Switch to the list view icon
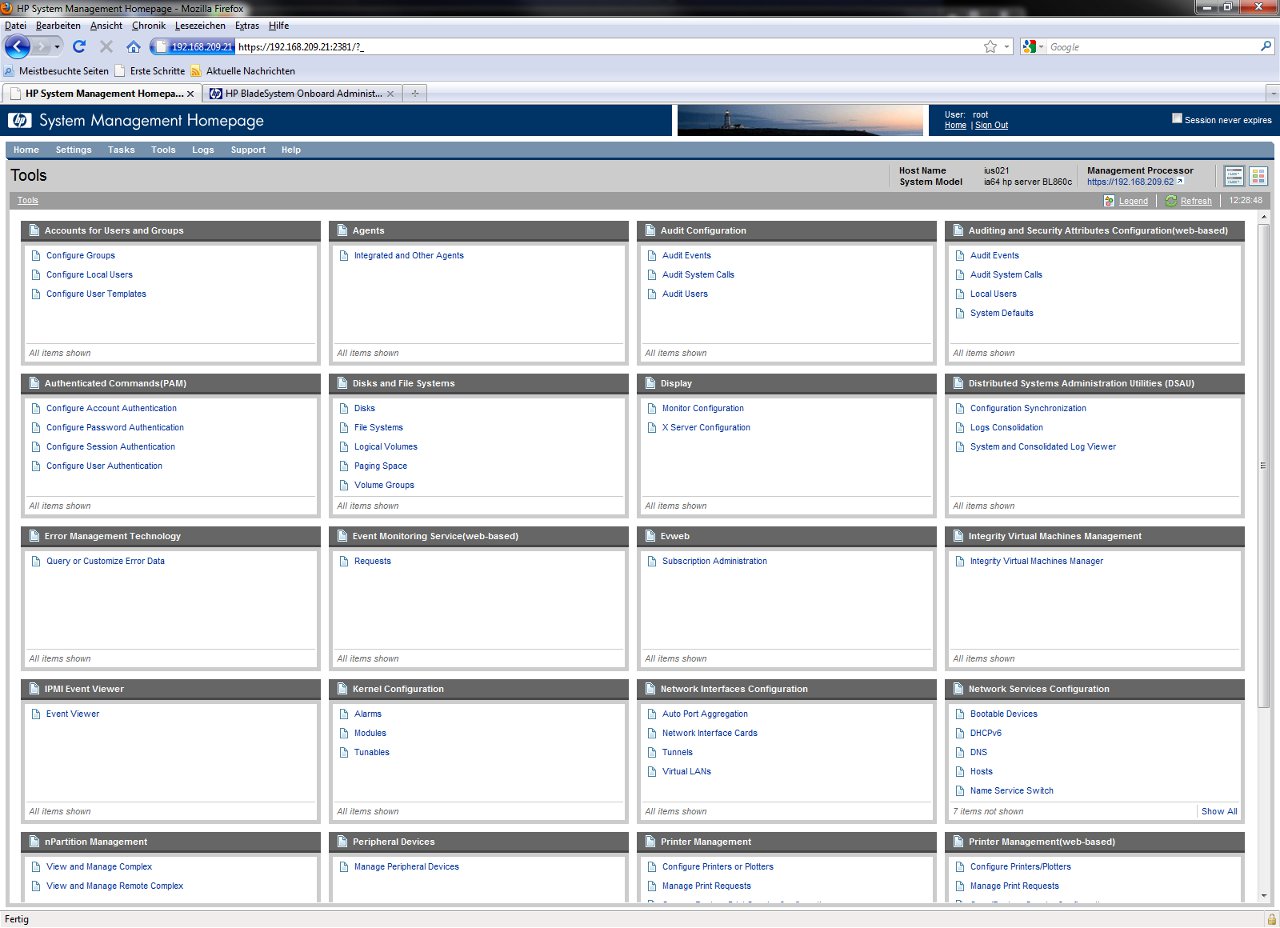 [1234, 176]
